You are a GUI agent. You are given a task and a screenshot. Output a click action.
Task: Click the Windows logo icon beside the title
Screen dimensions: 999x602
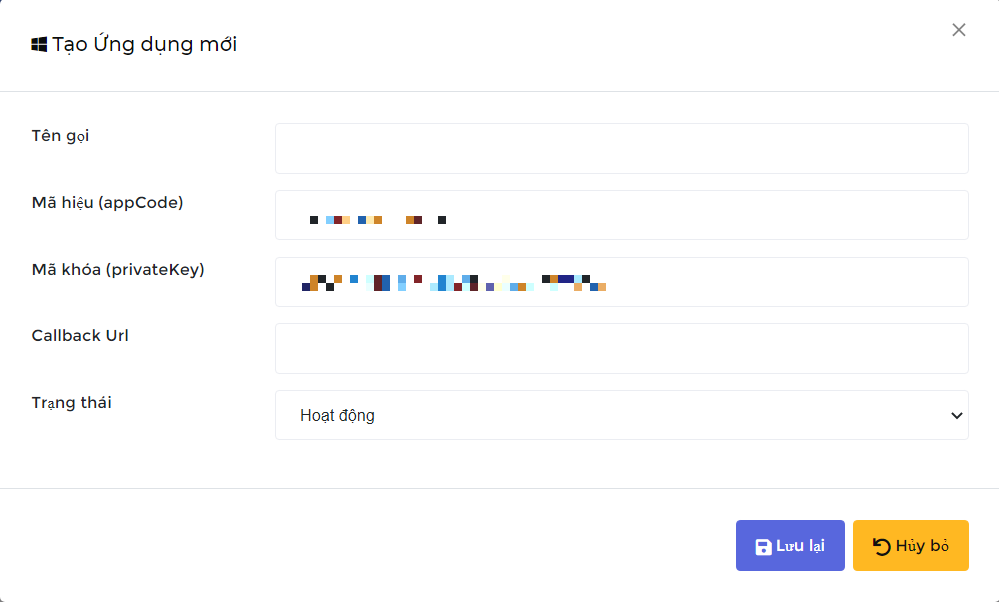pos(39,45)
